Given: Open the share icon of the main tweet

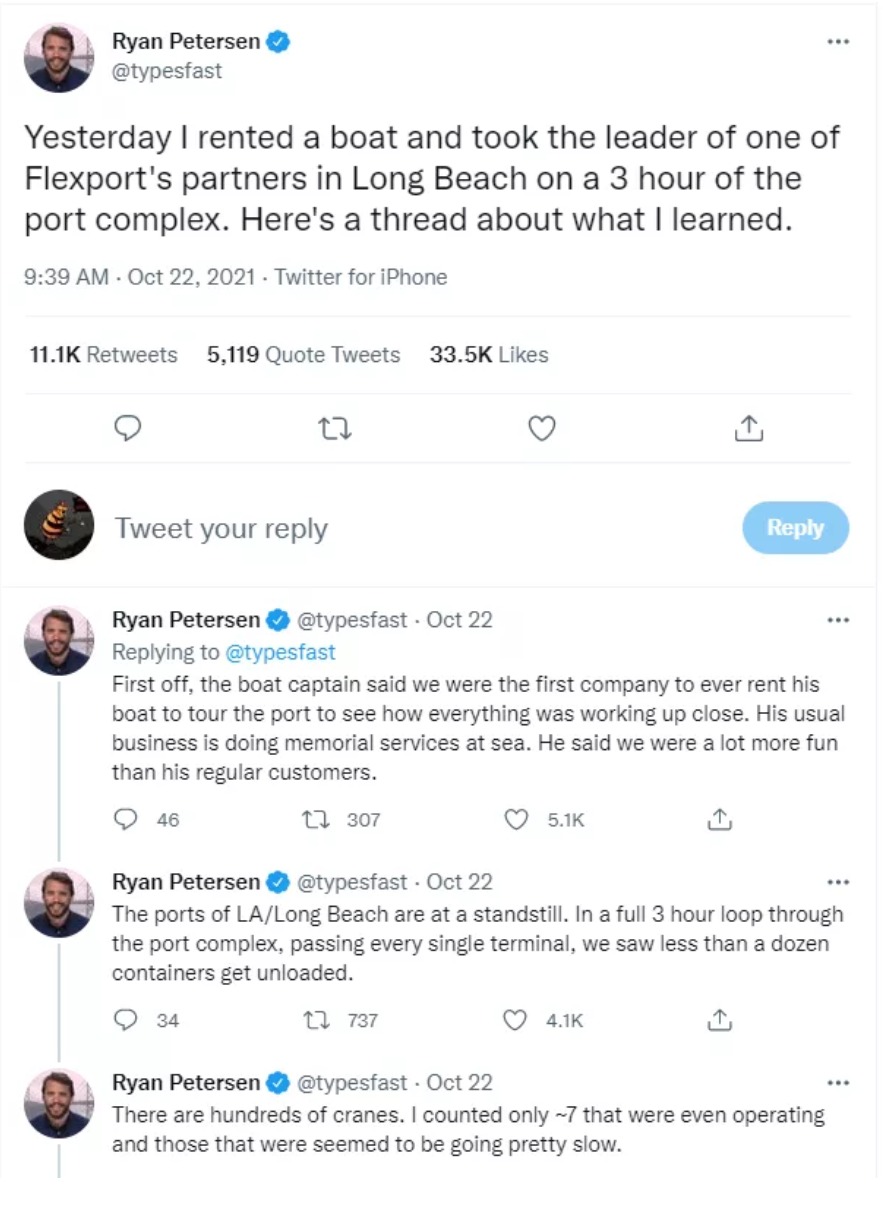Looking at the screenshot, I should click(749, 428).
